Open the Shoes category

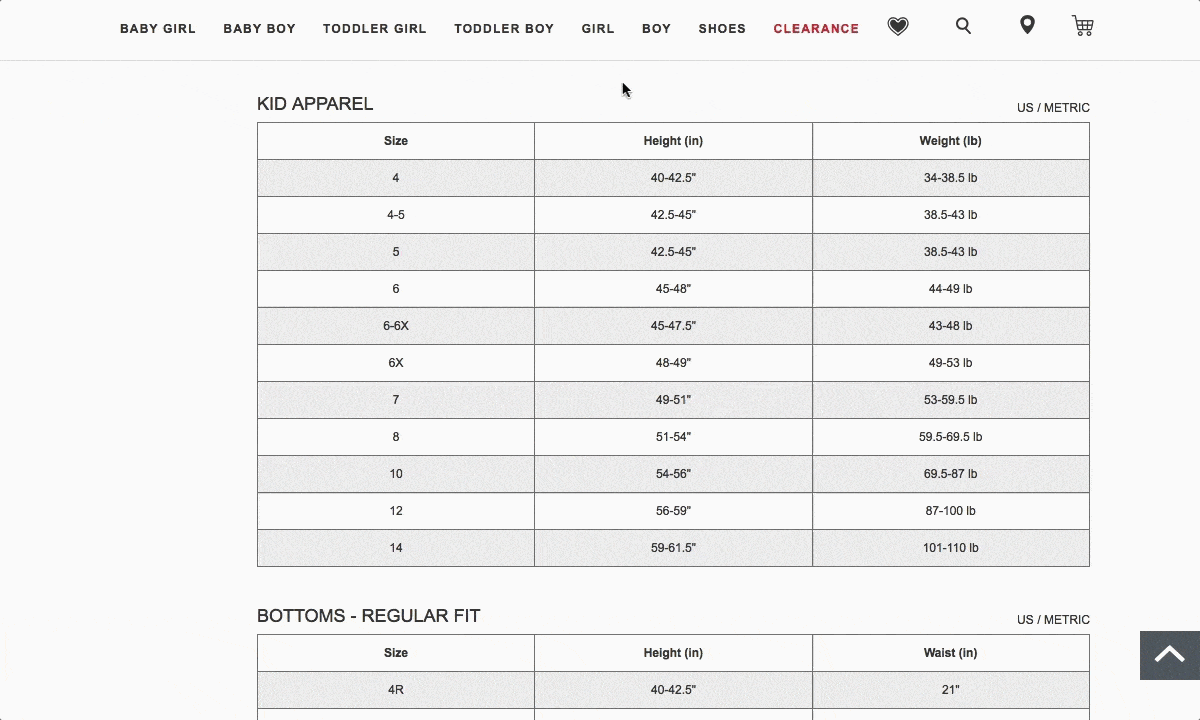coord(722,29)
